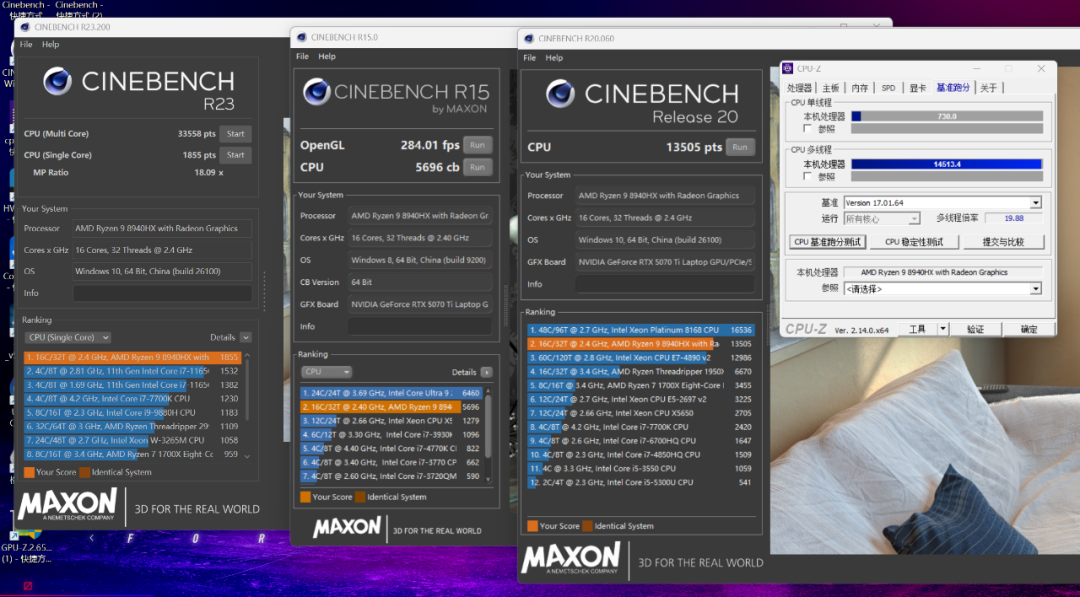1080x597 pixels.
Task: Click the Cinebench R15 title bar icon
Action: pyautogui.click(x=302, y=37)
